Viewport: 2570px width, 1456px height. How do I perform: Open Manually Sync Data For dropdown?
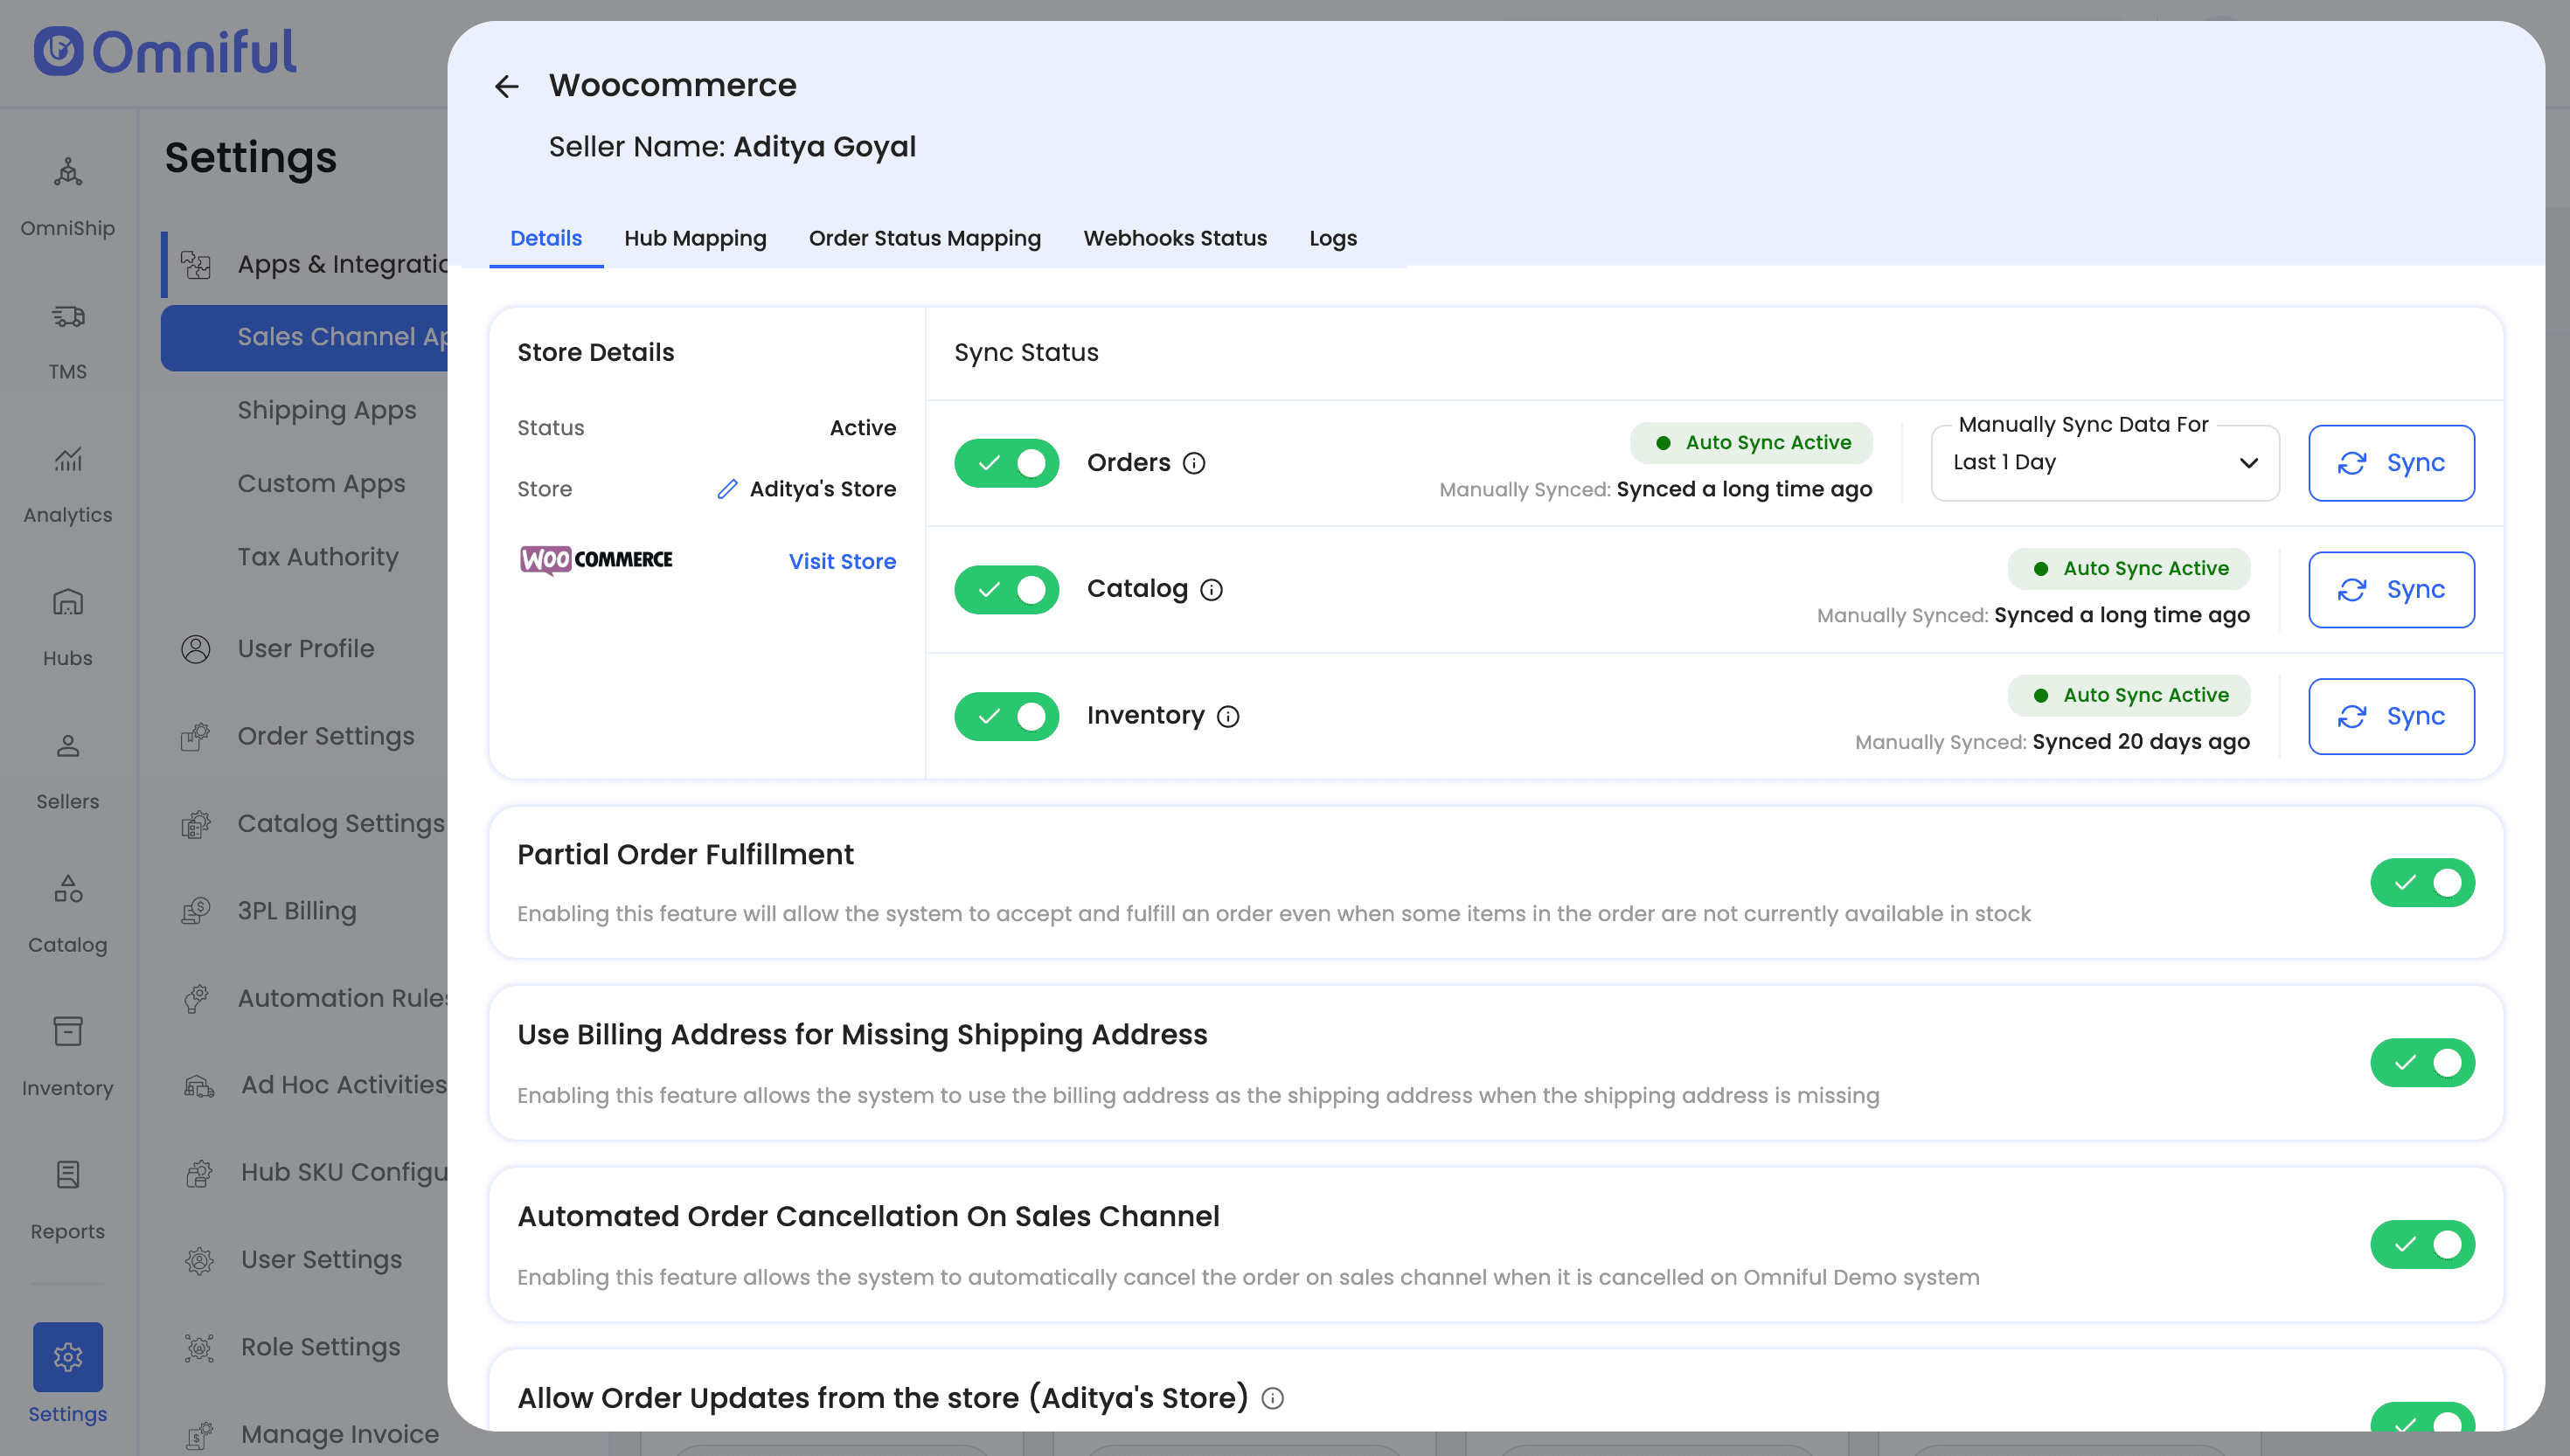pos(2104,463)
